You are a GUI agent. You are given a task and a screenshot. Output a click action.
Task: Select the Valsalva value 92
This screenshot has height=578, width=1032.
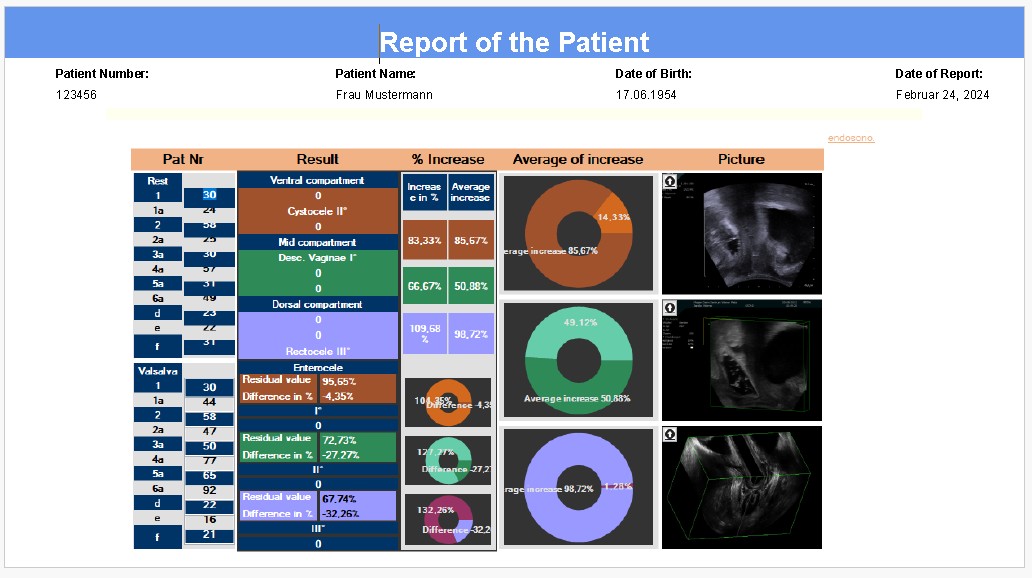[x=209, y=490]
